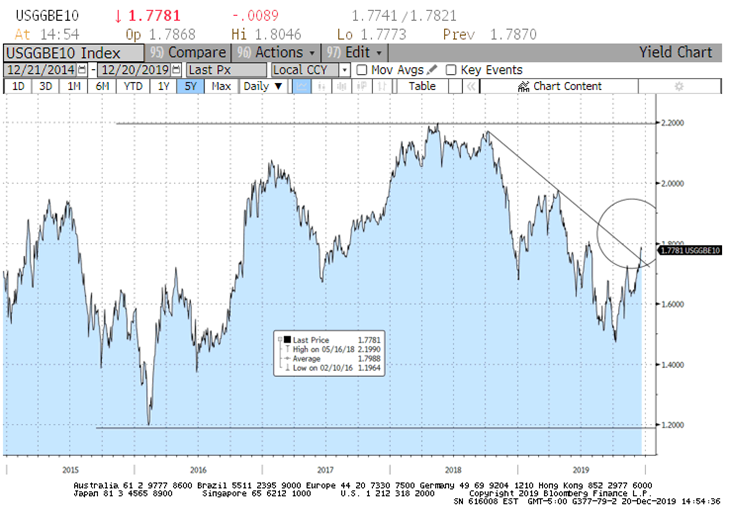This screenshot has height=525, width=729.
Task: Expand the Local CCY currency dropdown
Action: click(345, 70)
